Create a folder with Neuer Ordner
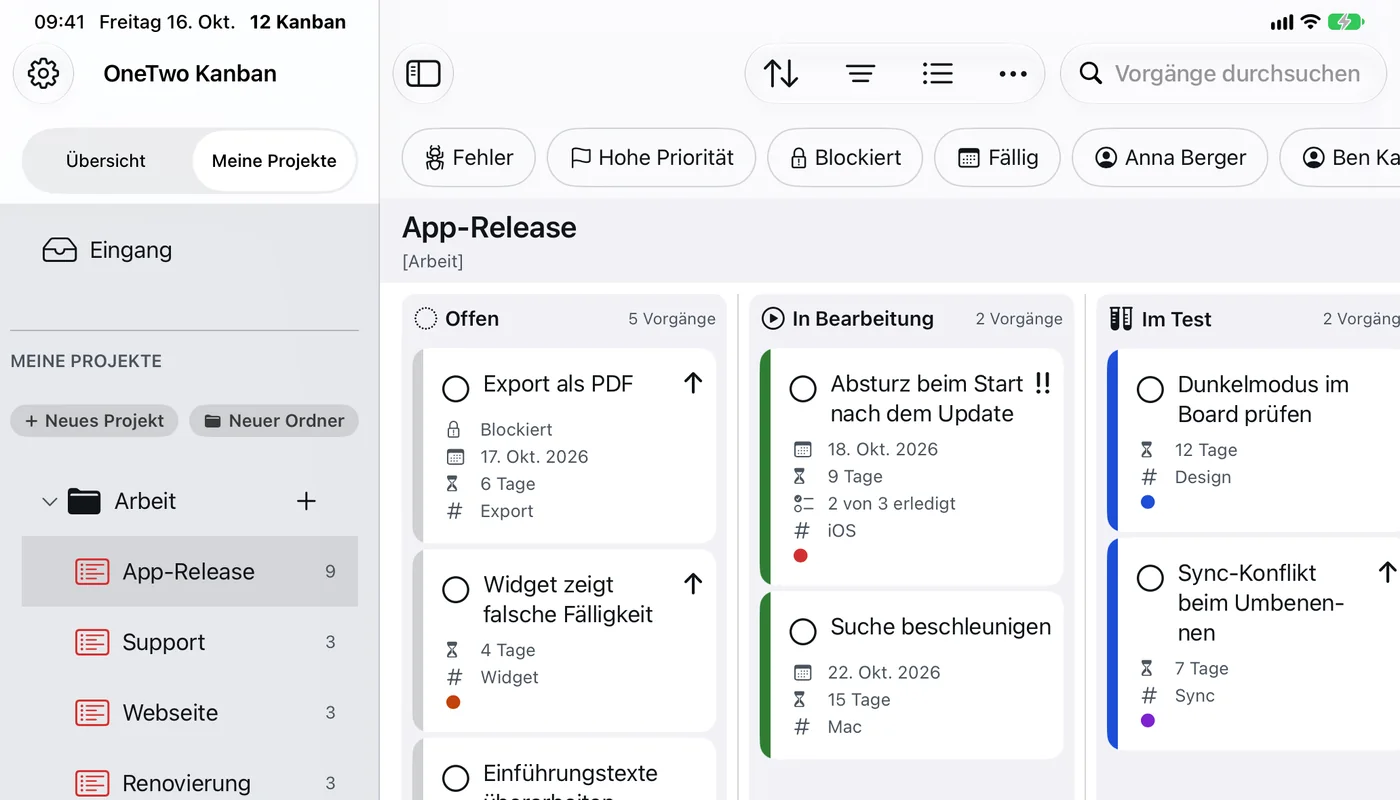Viewport: 1400px width, 800px height. pyautogui.click(x=274, y=421)
